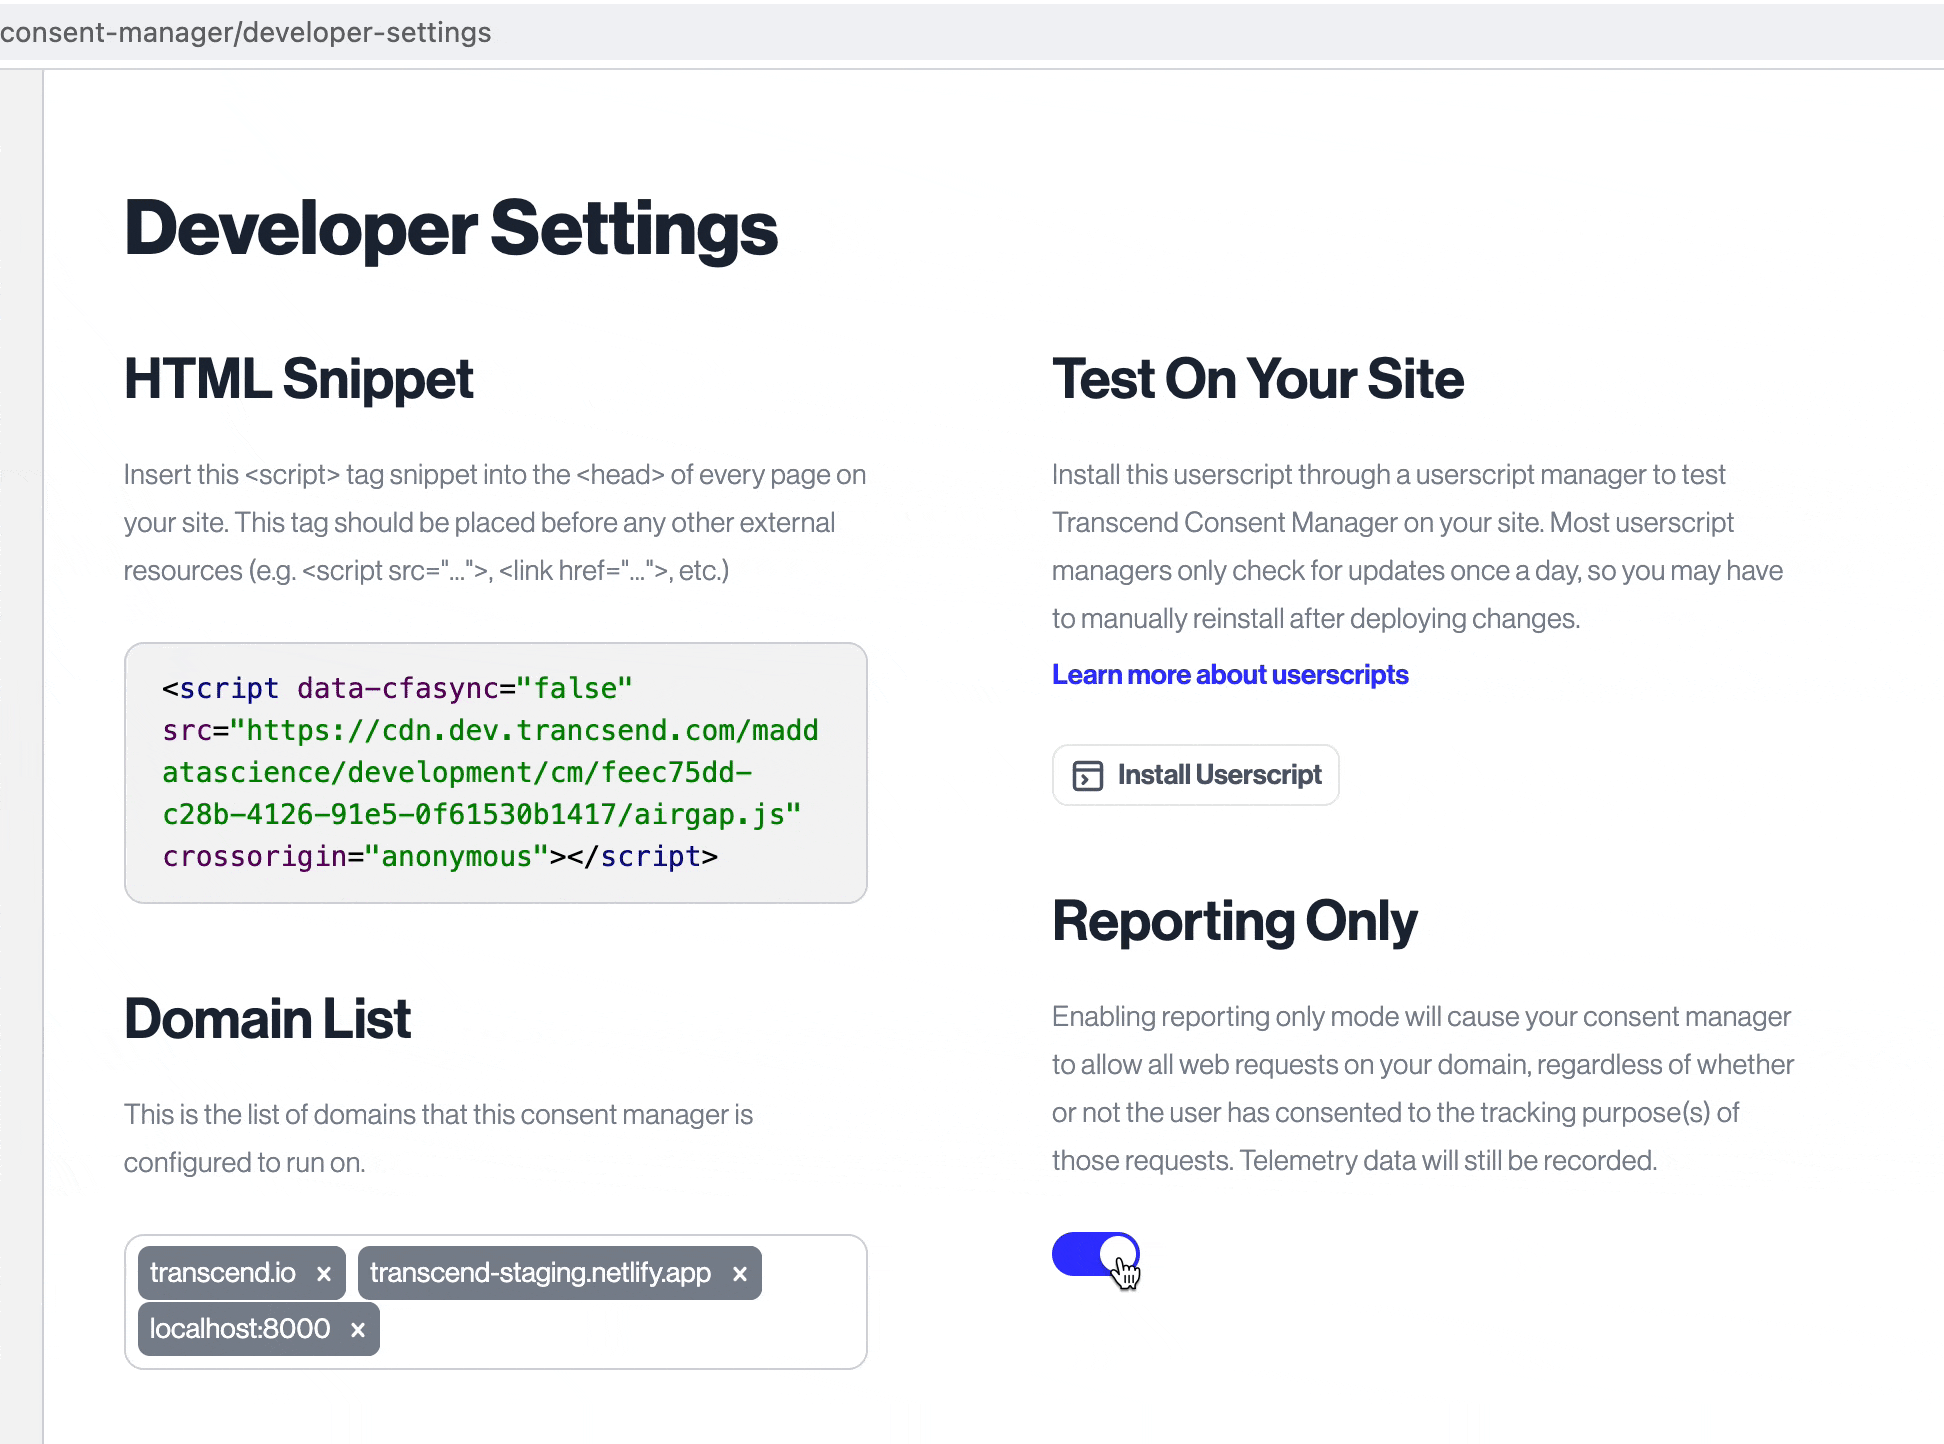This screenshot has height=1444, width=1944.
Task: Click the Reporting Only section heading
Action: (1234, 921)
